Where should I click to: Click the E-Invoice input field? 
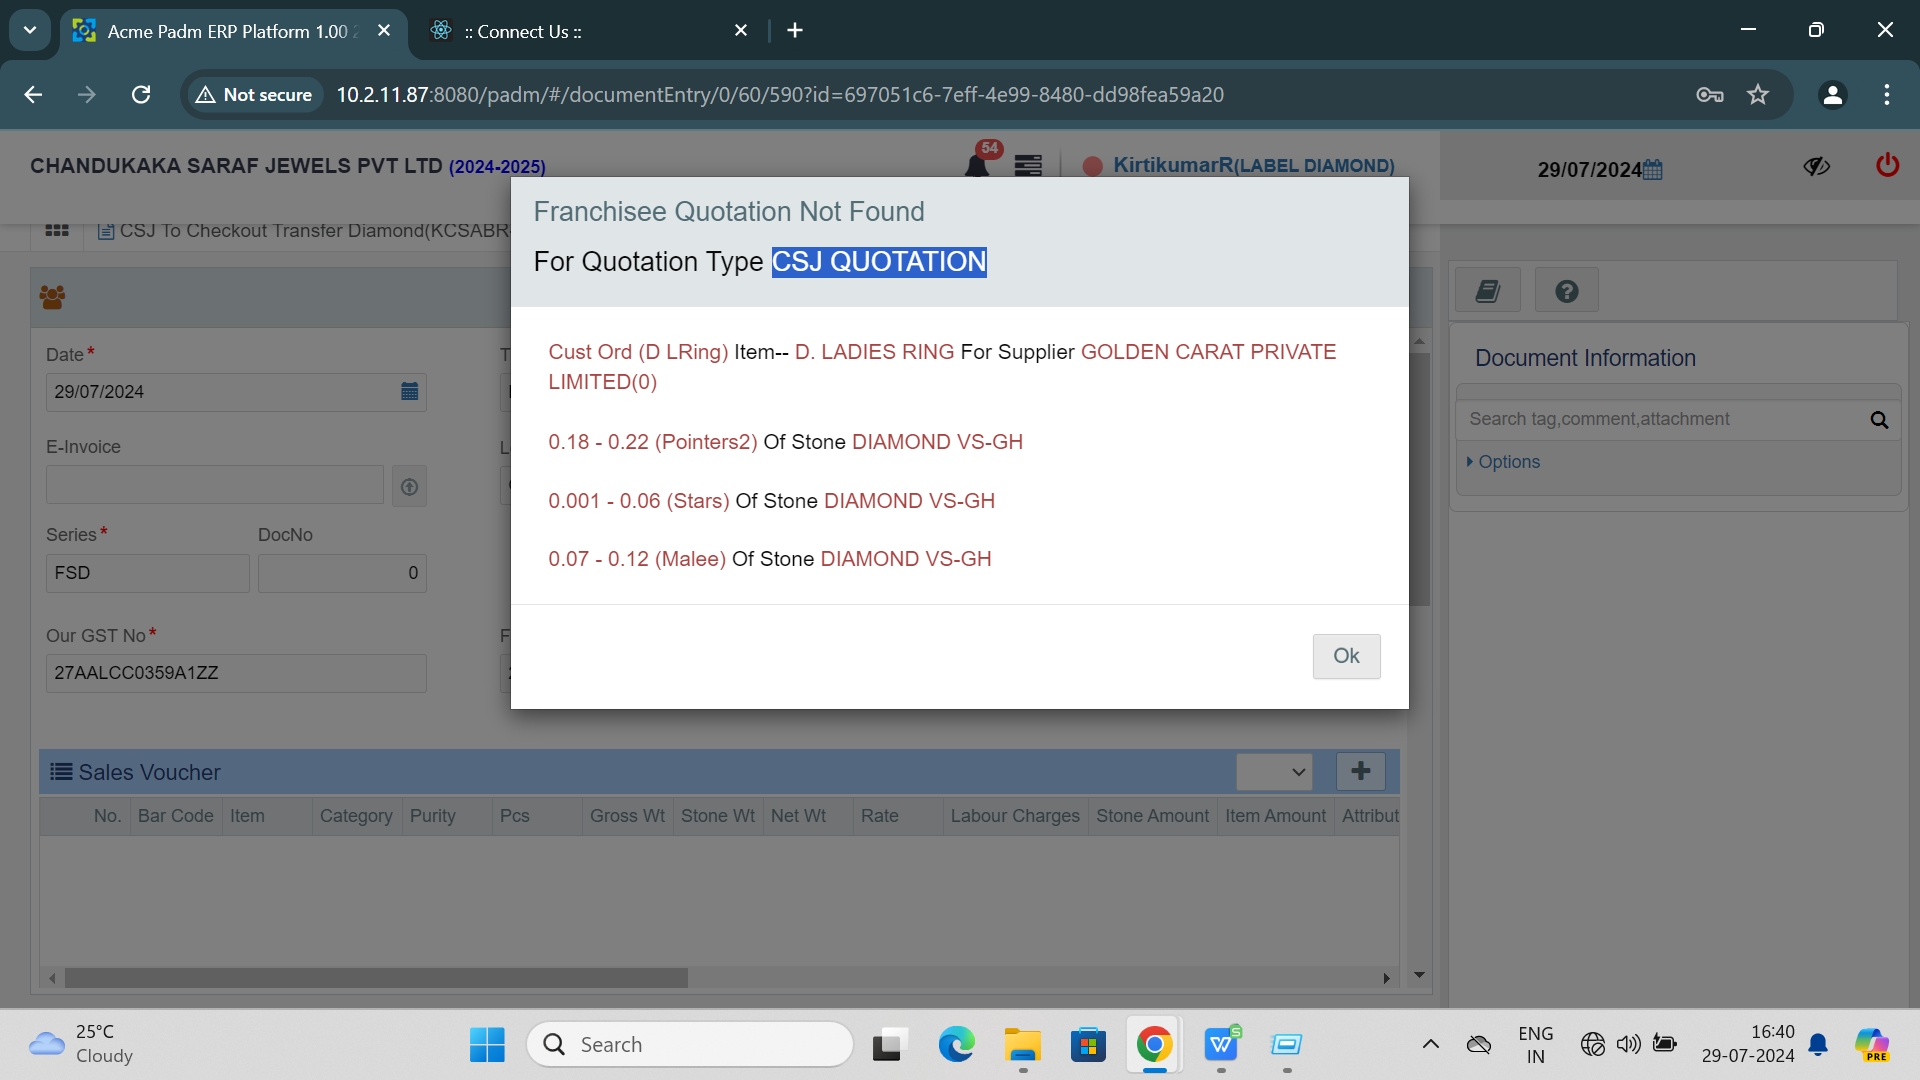pos(215,484)
